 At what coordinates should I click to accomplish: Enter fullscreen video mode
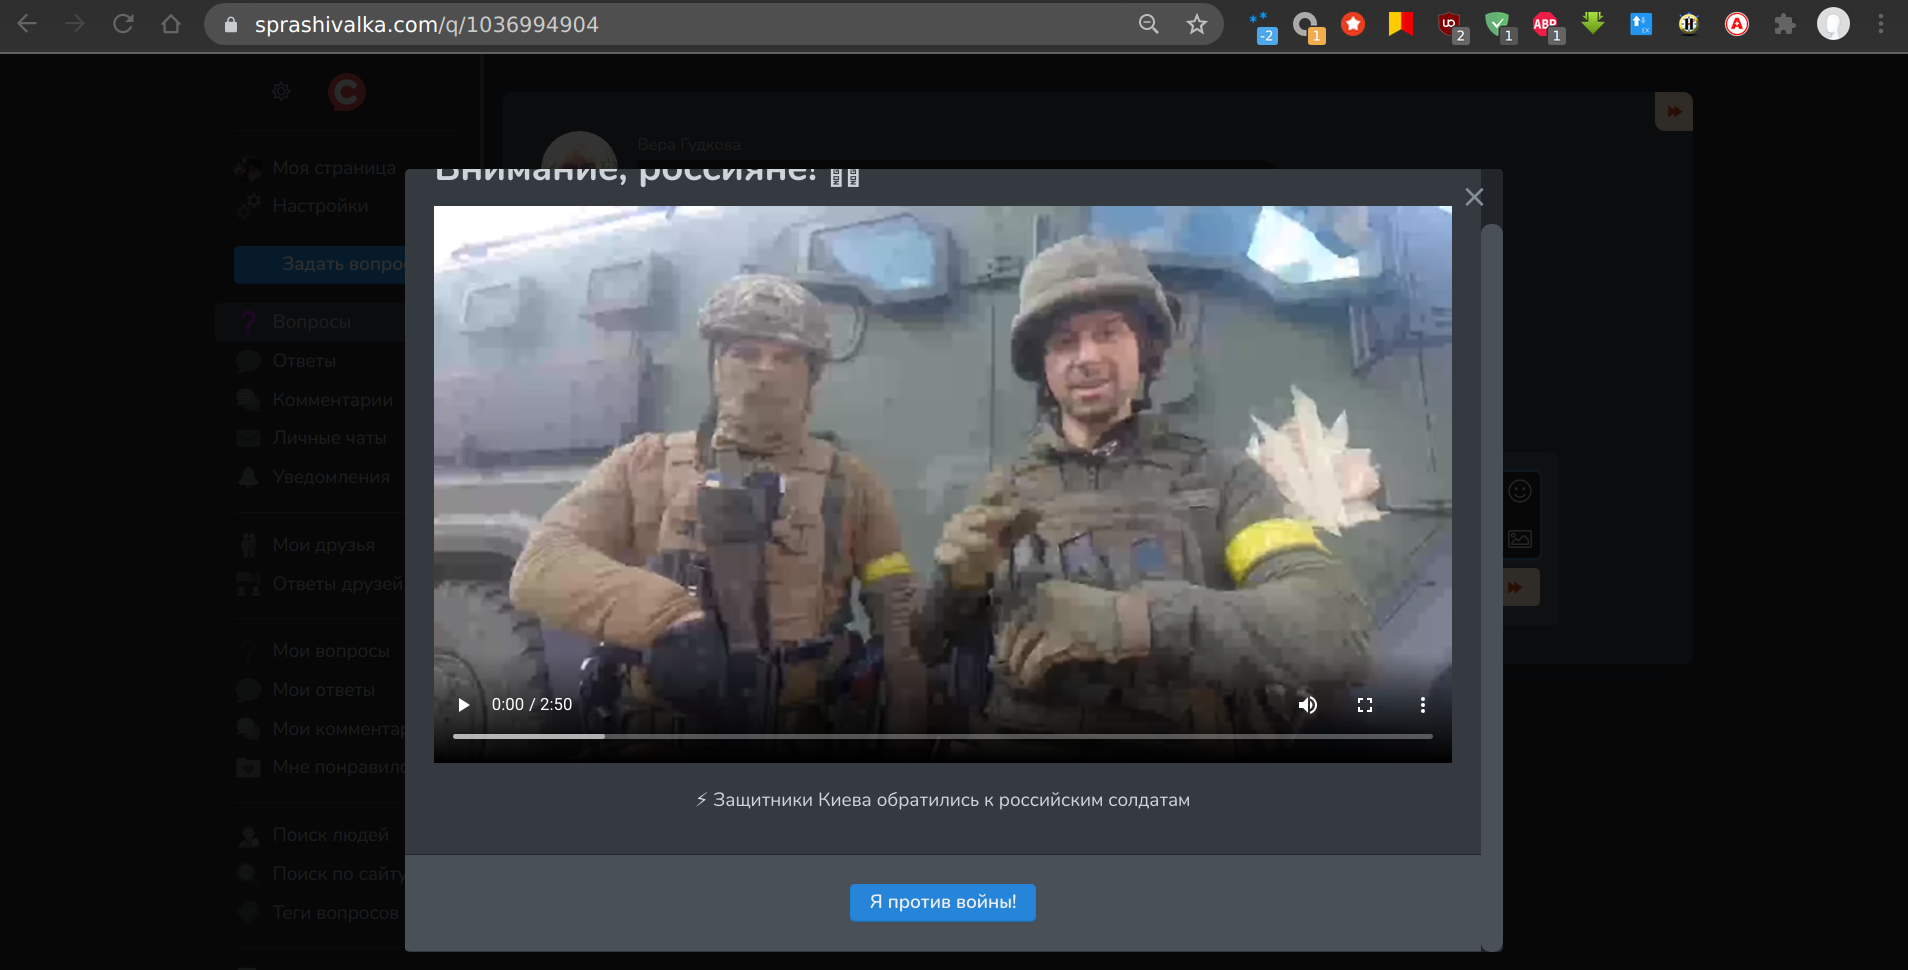pyautogui.click(x=1365, y=705)
